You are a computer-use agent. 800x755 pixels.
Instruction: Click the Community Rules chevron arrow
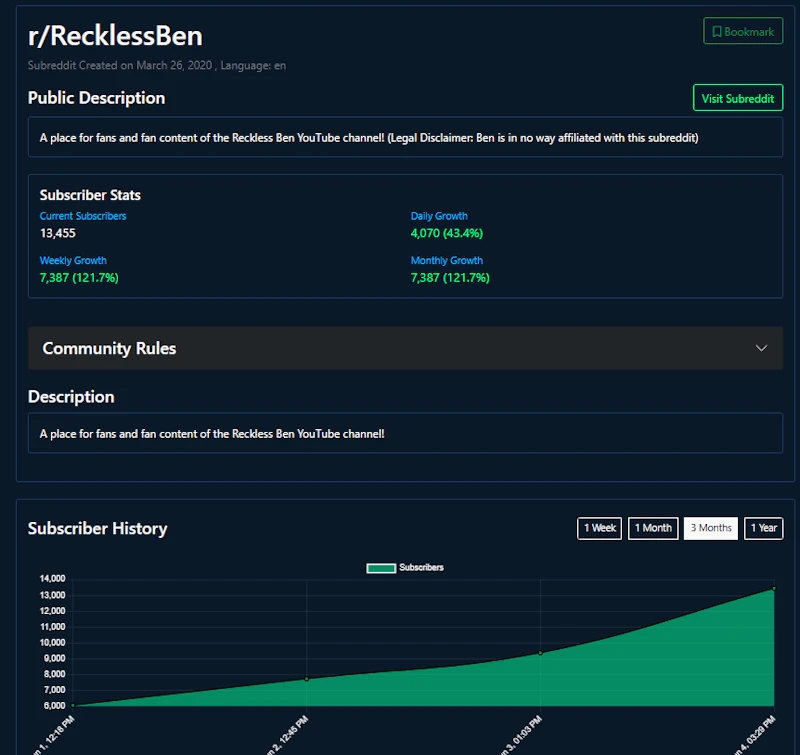click(x=761, y=348)
